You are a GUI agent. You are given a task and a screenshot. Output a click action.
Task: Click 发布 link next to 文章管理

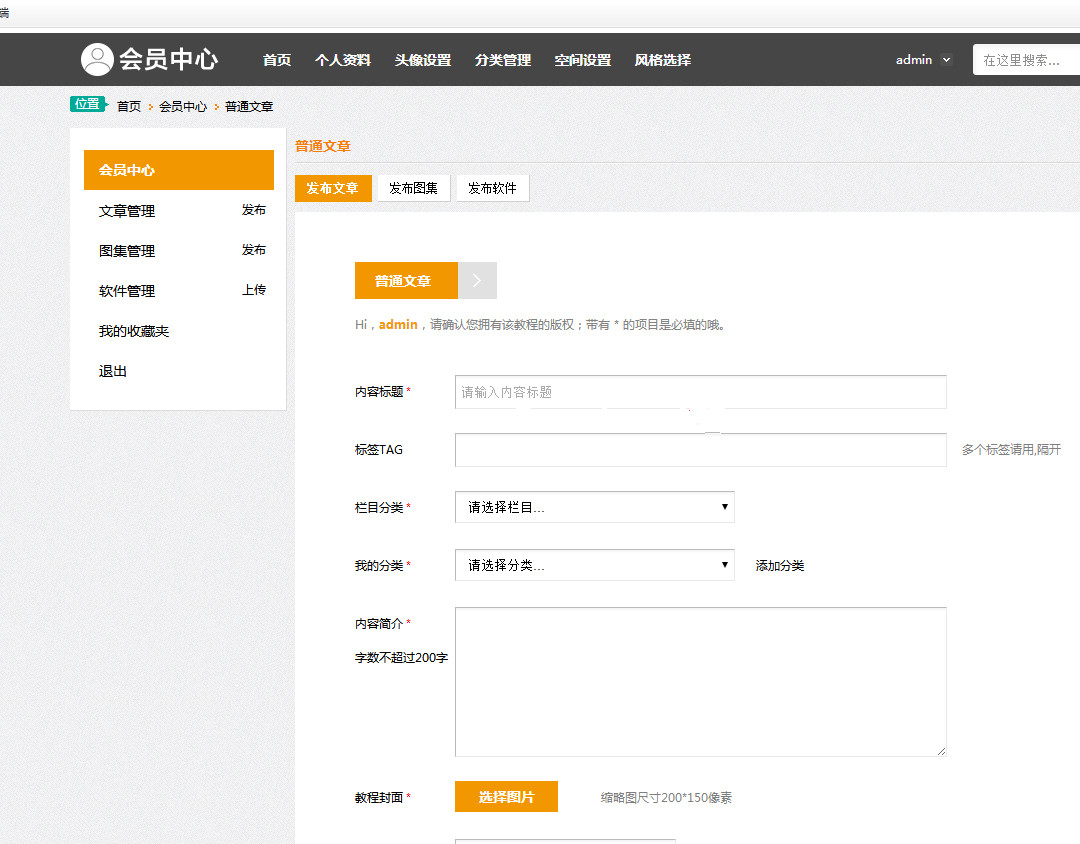[254, 210]
